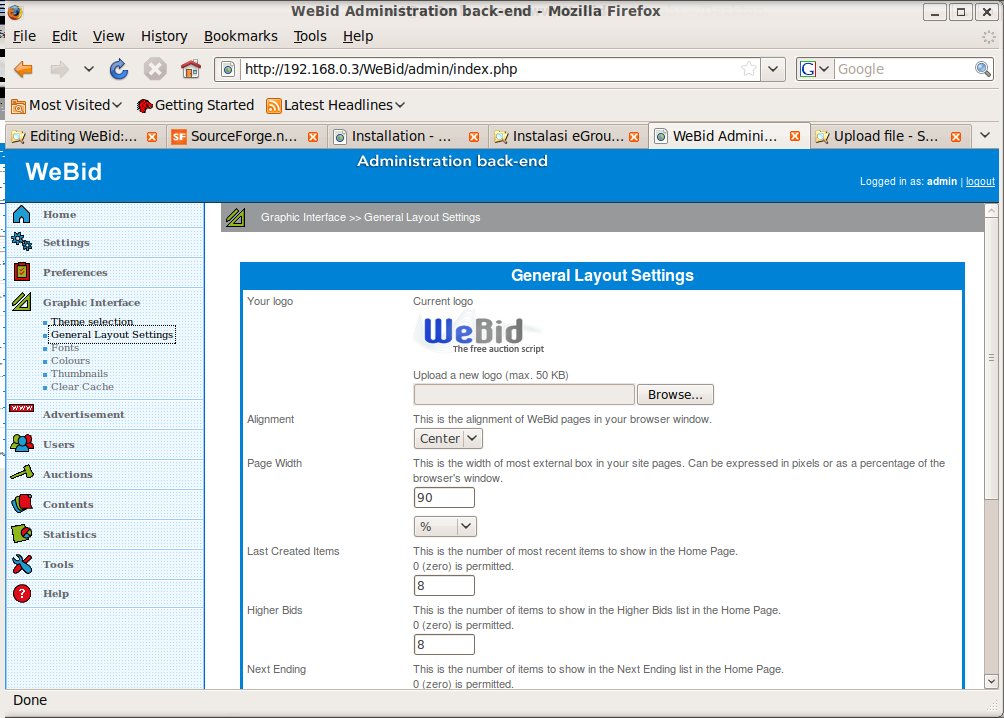
Task: Click the Statistics pie chart icon
Action: pyautogui.click(x=22, y=533)
